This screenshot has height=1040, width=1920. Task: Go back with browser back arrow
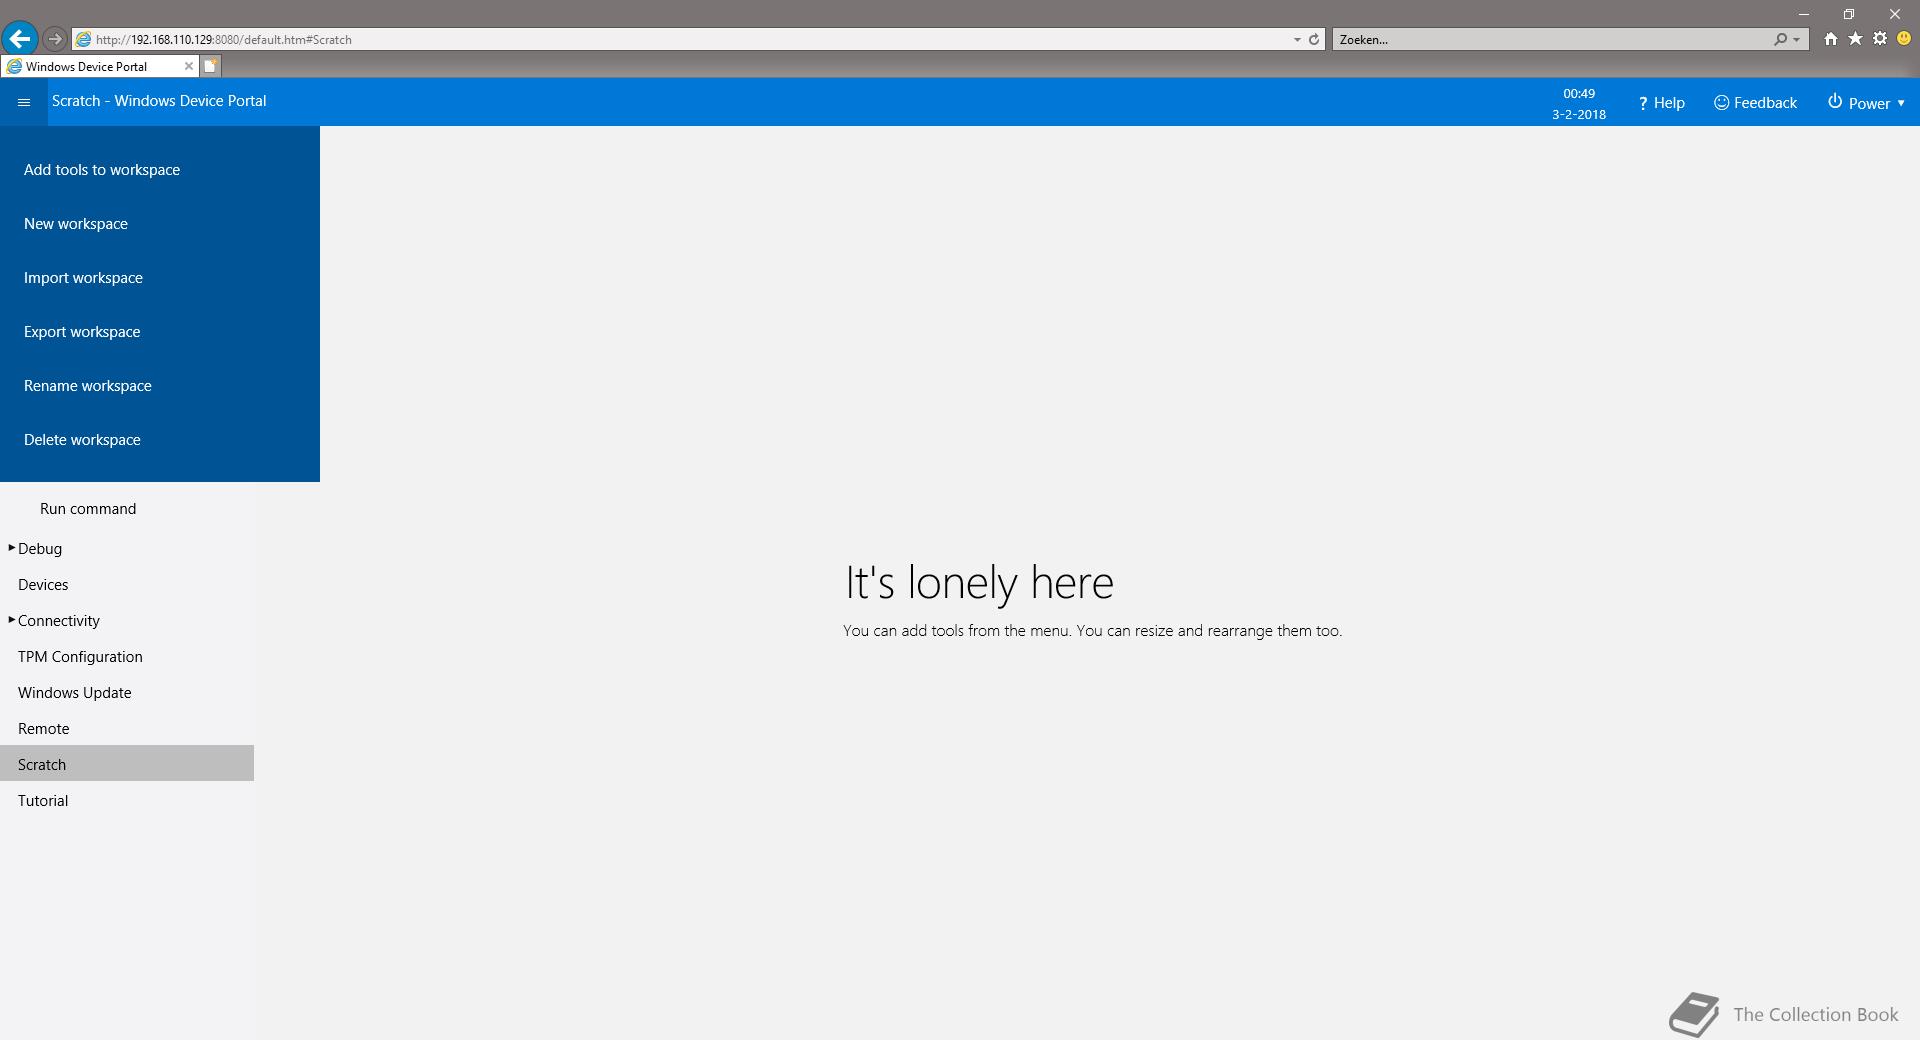(19, 39)
